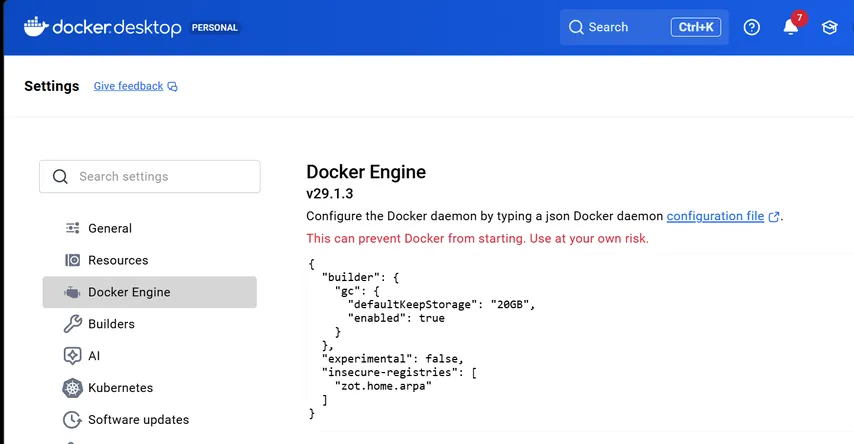The height and width of the screenshot is (444, 854).
Task: Click the Docker Engine sidebar icon
Action: (72, 293)
